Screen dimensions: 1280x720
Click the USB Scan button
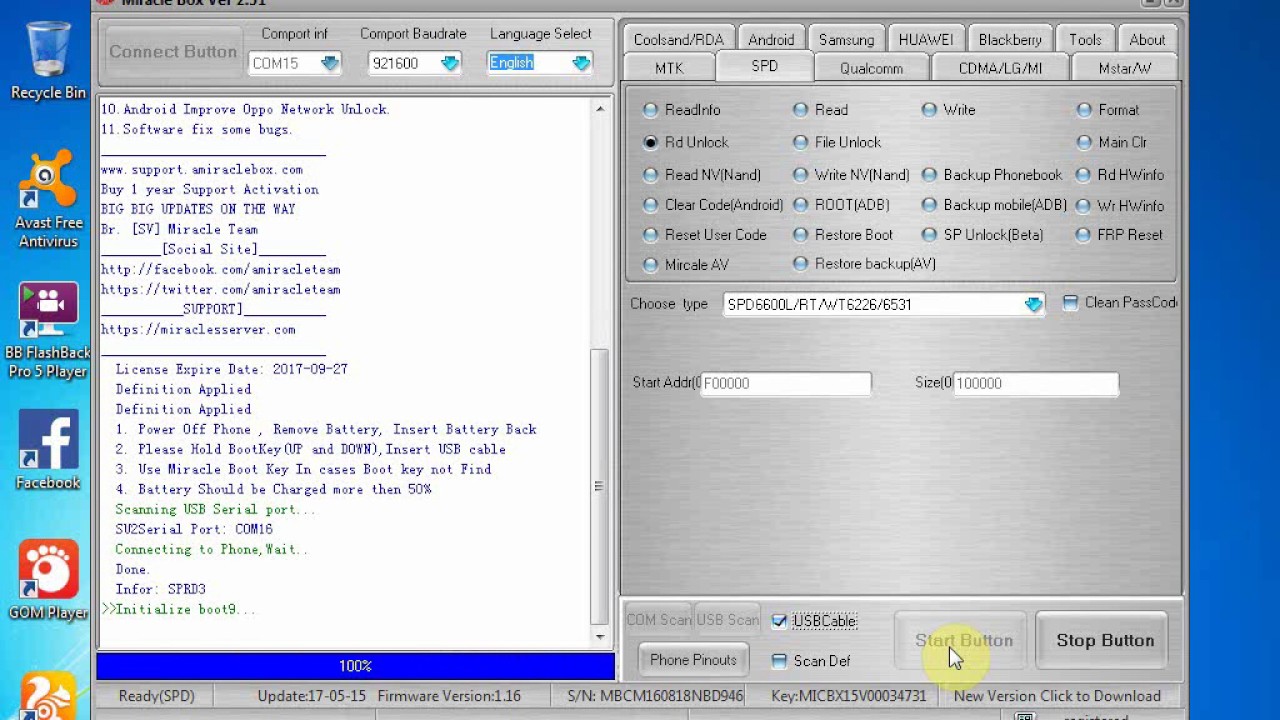coord(727,620)
